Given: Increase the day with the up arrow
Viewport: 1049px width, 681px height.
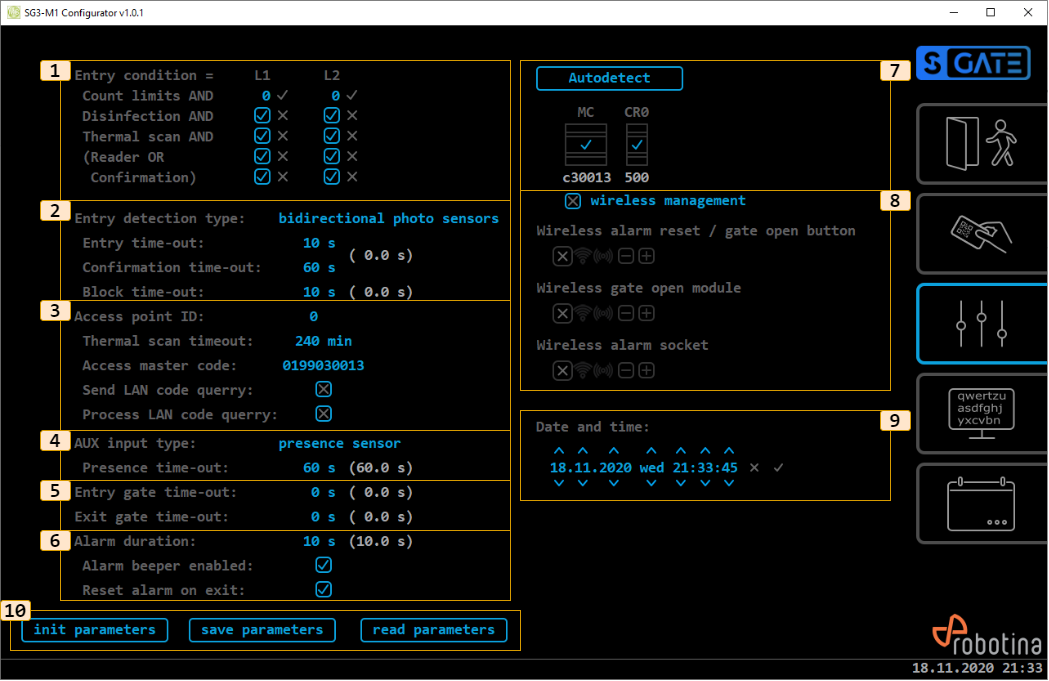Looking at the screenshot, I should click(x=558, y=451).
